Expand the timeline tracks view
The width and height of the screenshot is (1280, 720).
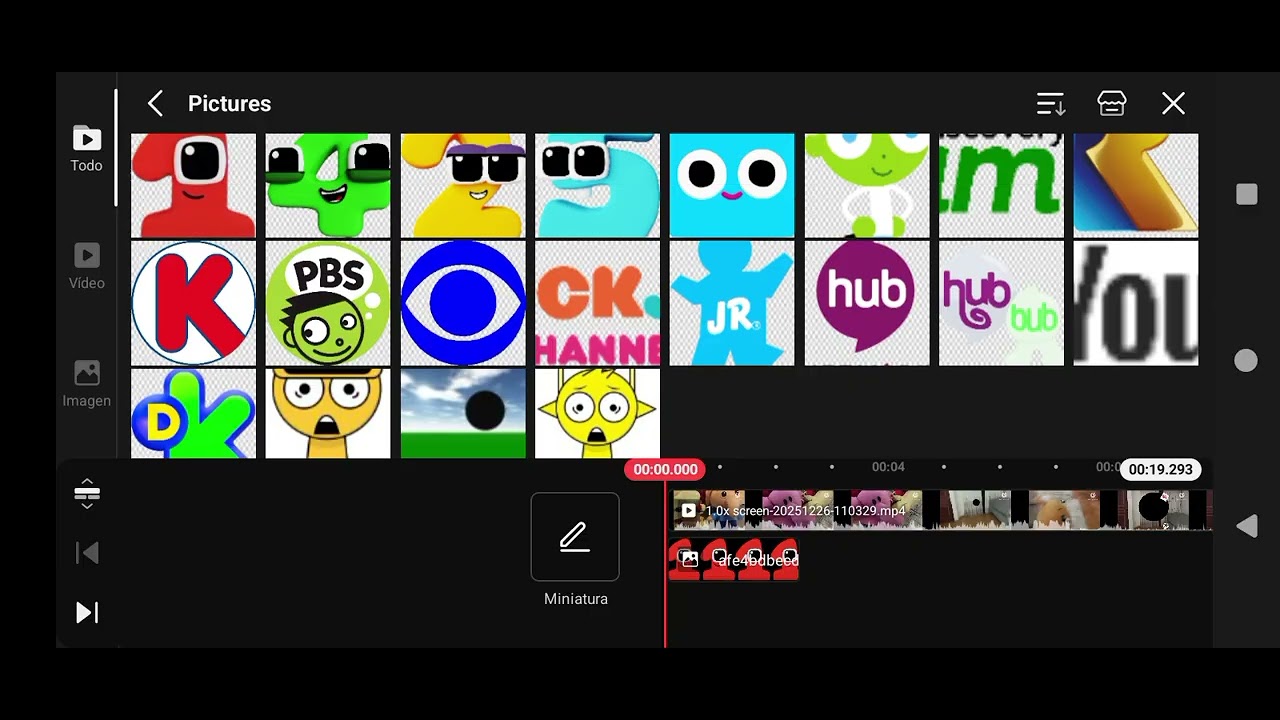tap(87, 493)
